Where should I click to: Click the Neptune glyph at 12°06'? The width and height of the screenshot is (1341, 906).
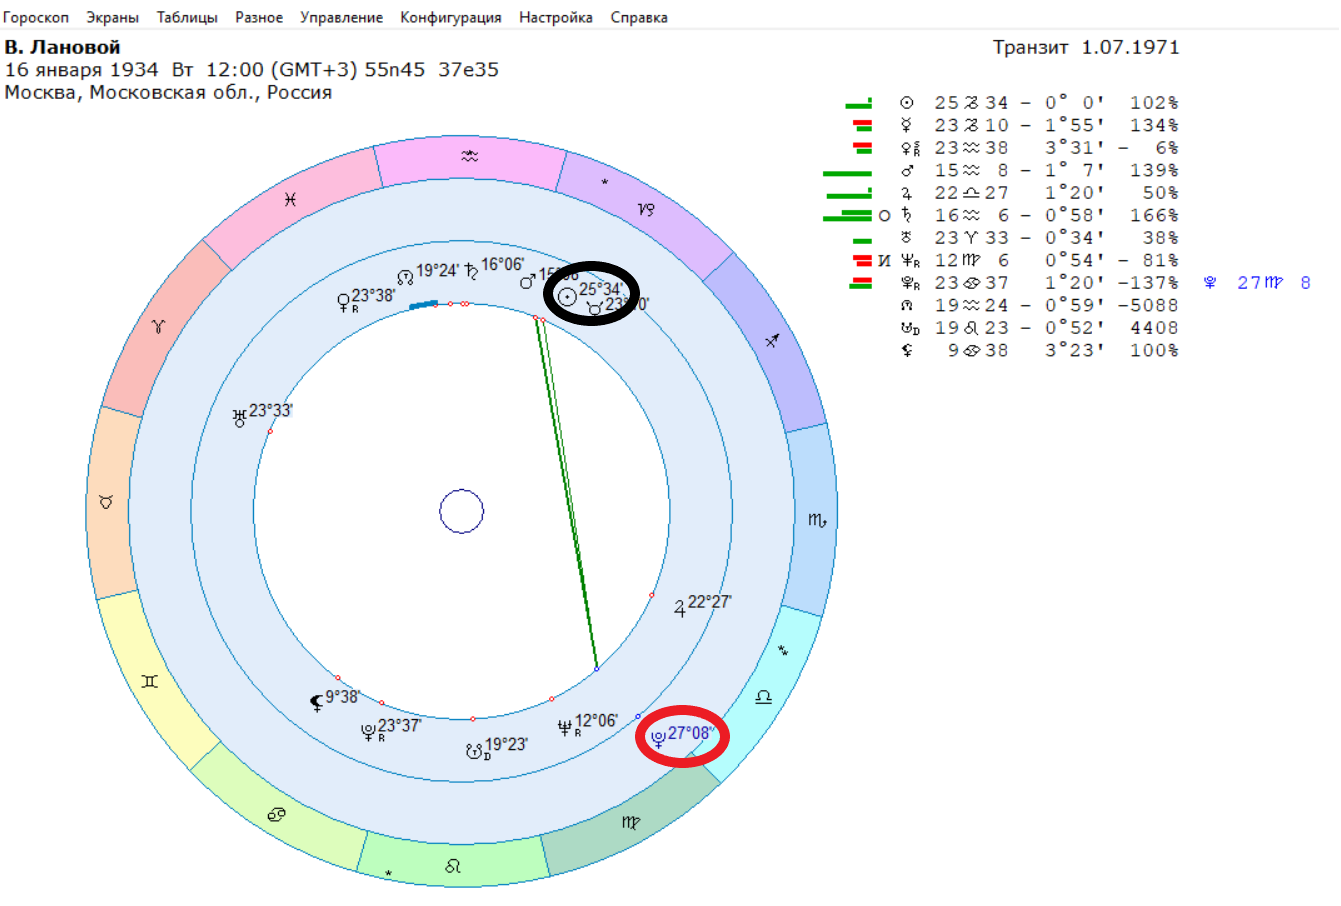[567, 727]
